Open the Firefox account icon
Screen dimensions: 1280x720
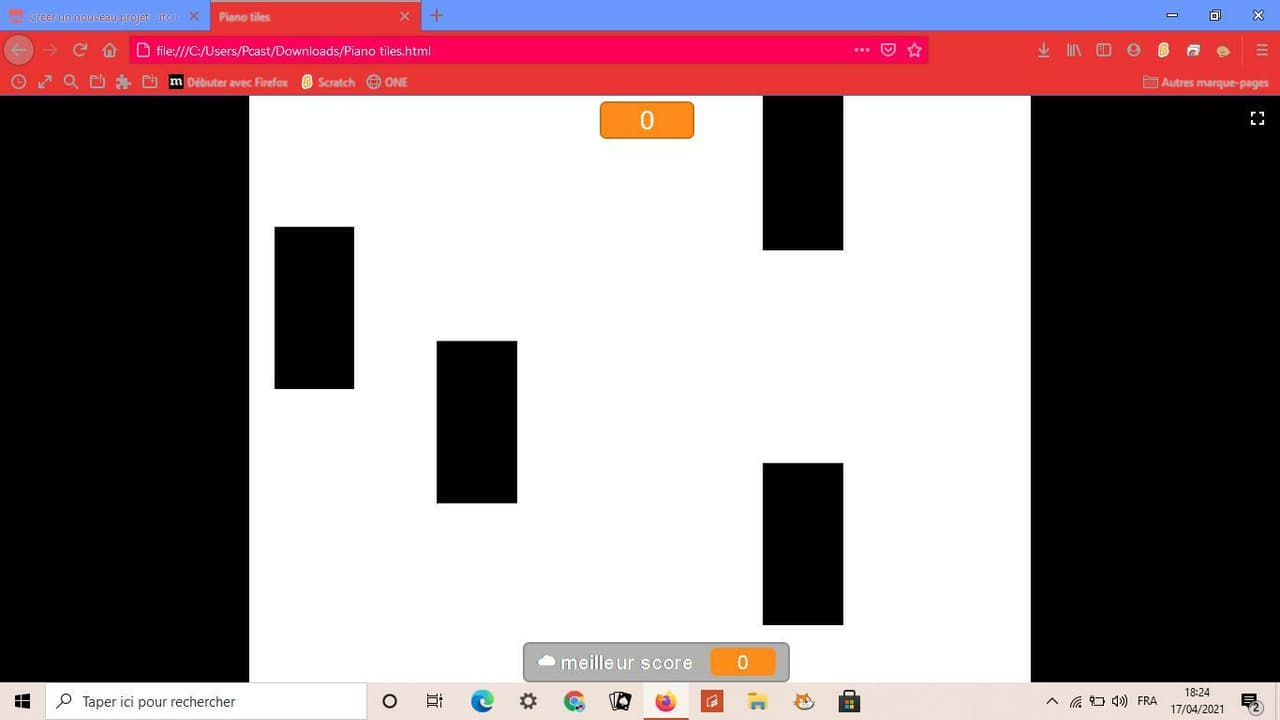[1133, 50]
